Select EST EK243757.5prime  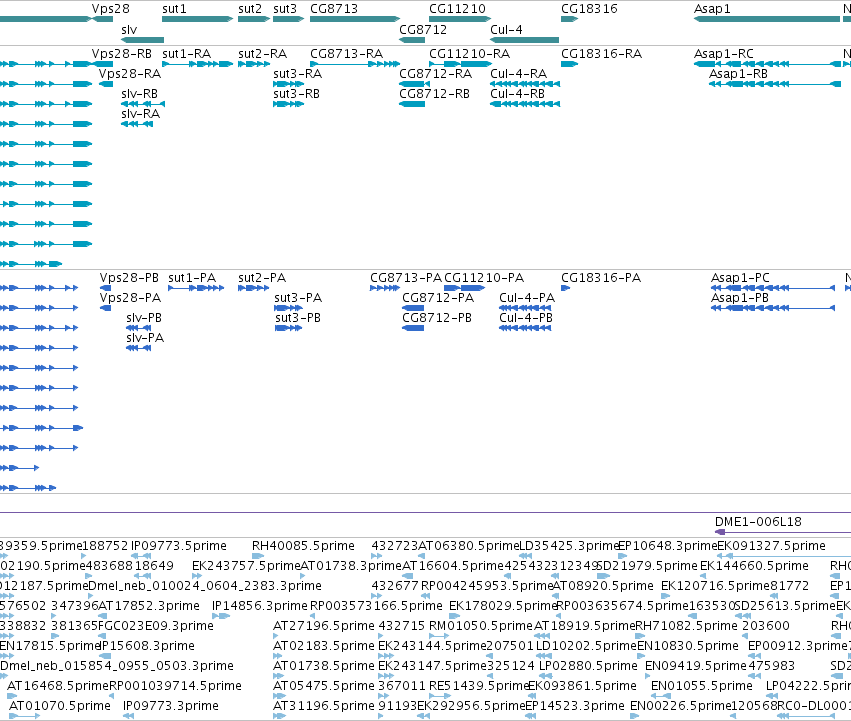[x=246, y=566]
